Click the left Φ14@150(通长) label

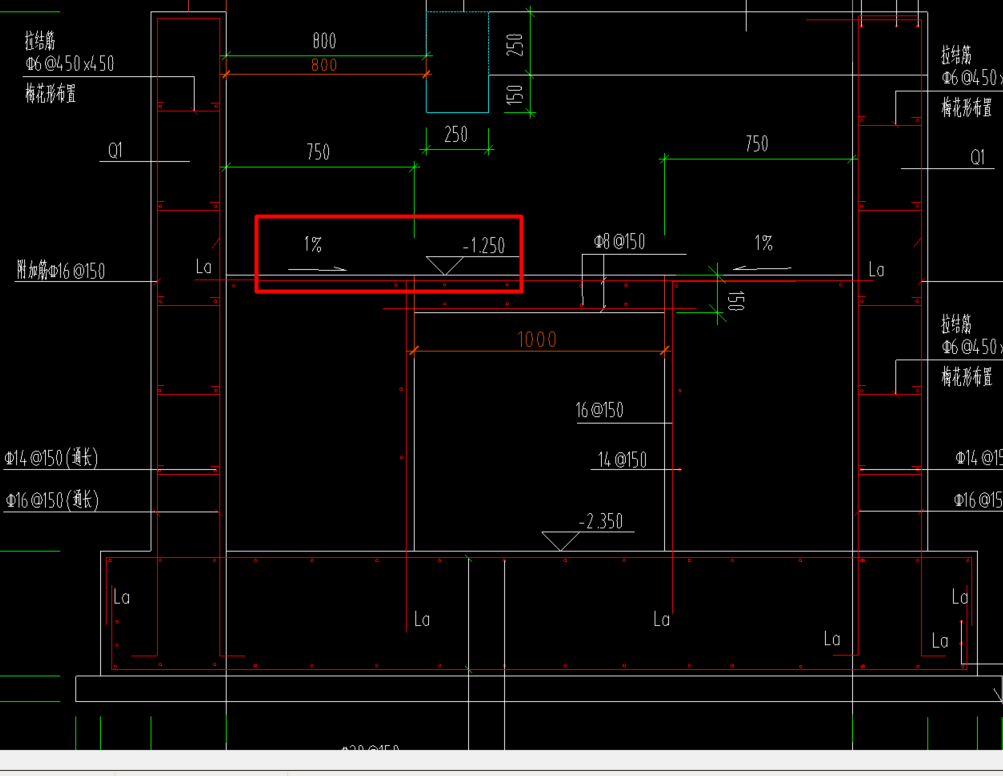pos(51,458)
